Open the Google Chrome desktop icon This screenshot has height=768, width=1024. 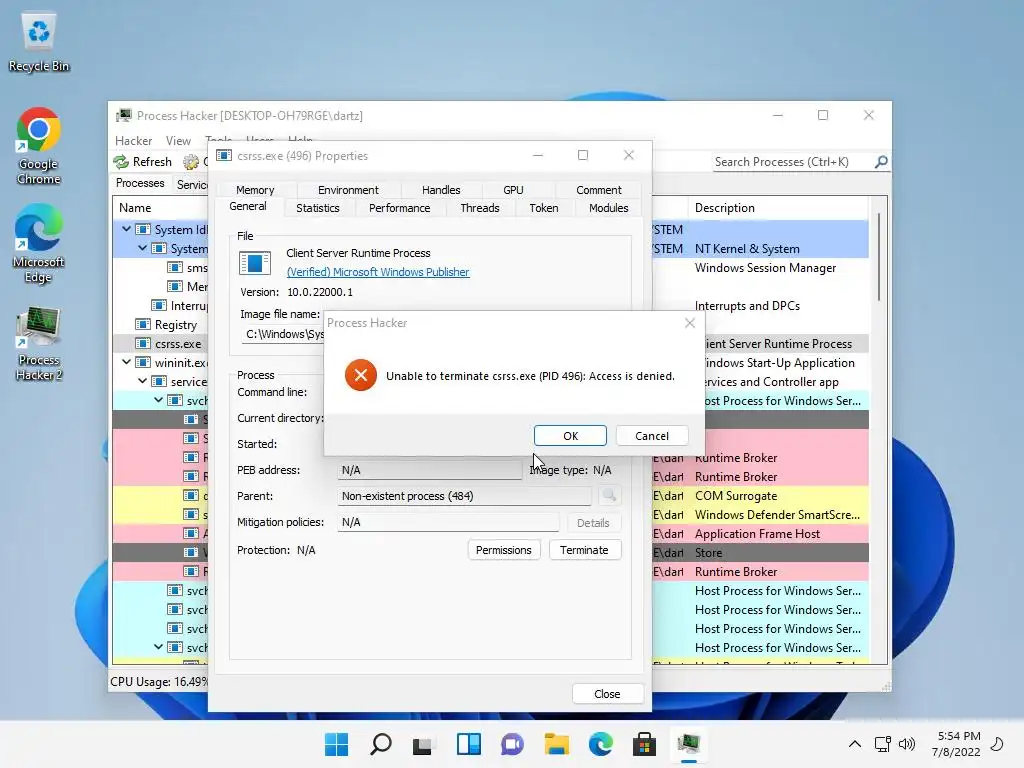[39, 146]
